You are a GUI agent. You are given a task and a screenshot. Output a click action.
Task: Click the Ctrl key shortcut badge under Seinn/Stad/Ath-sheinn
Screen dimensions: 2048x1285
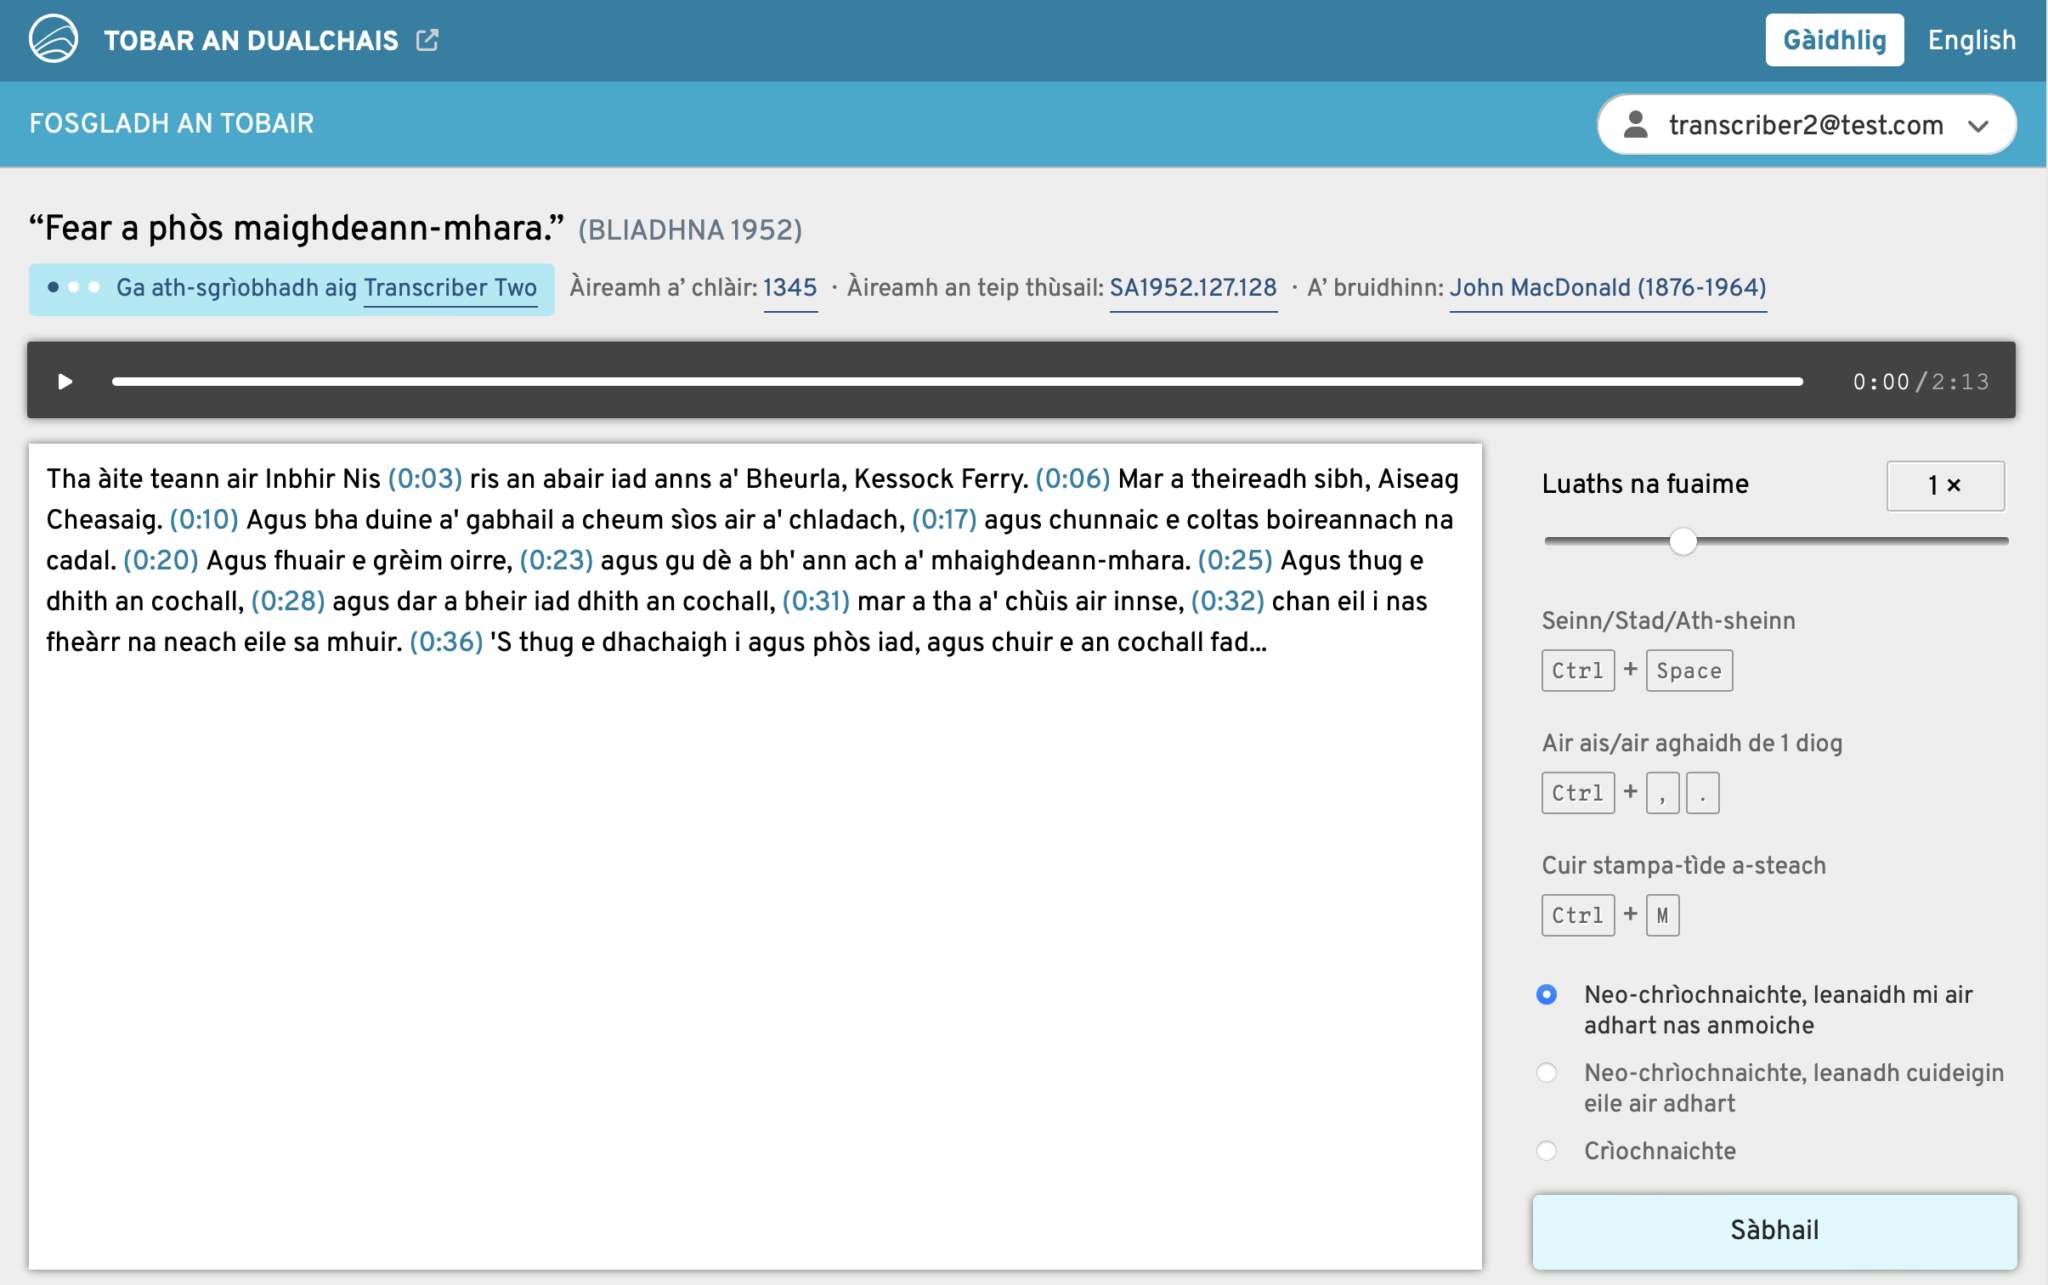click(x=1577, y=670)
